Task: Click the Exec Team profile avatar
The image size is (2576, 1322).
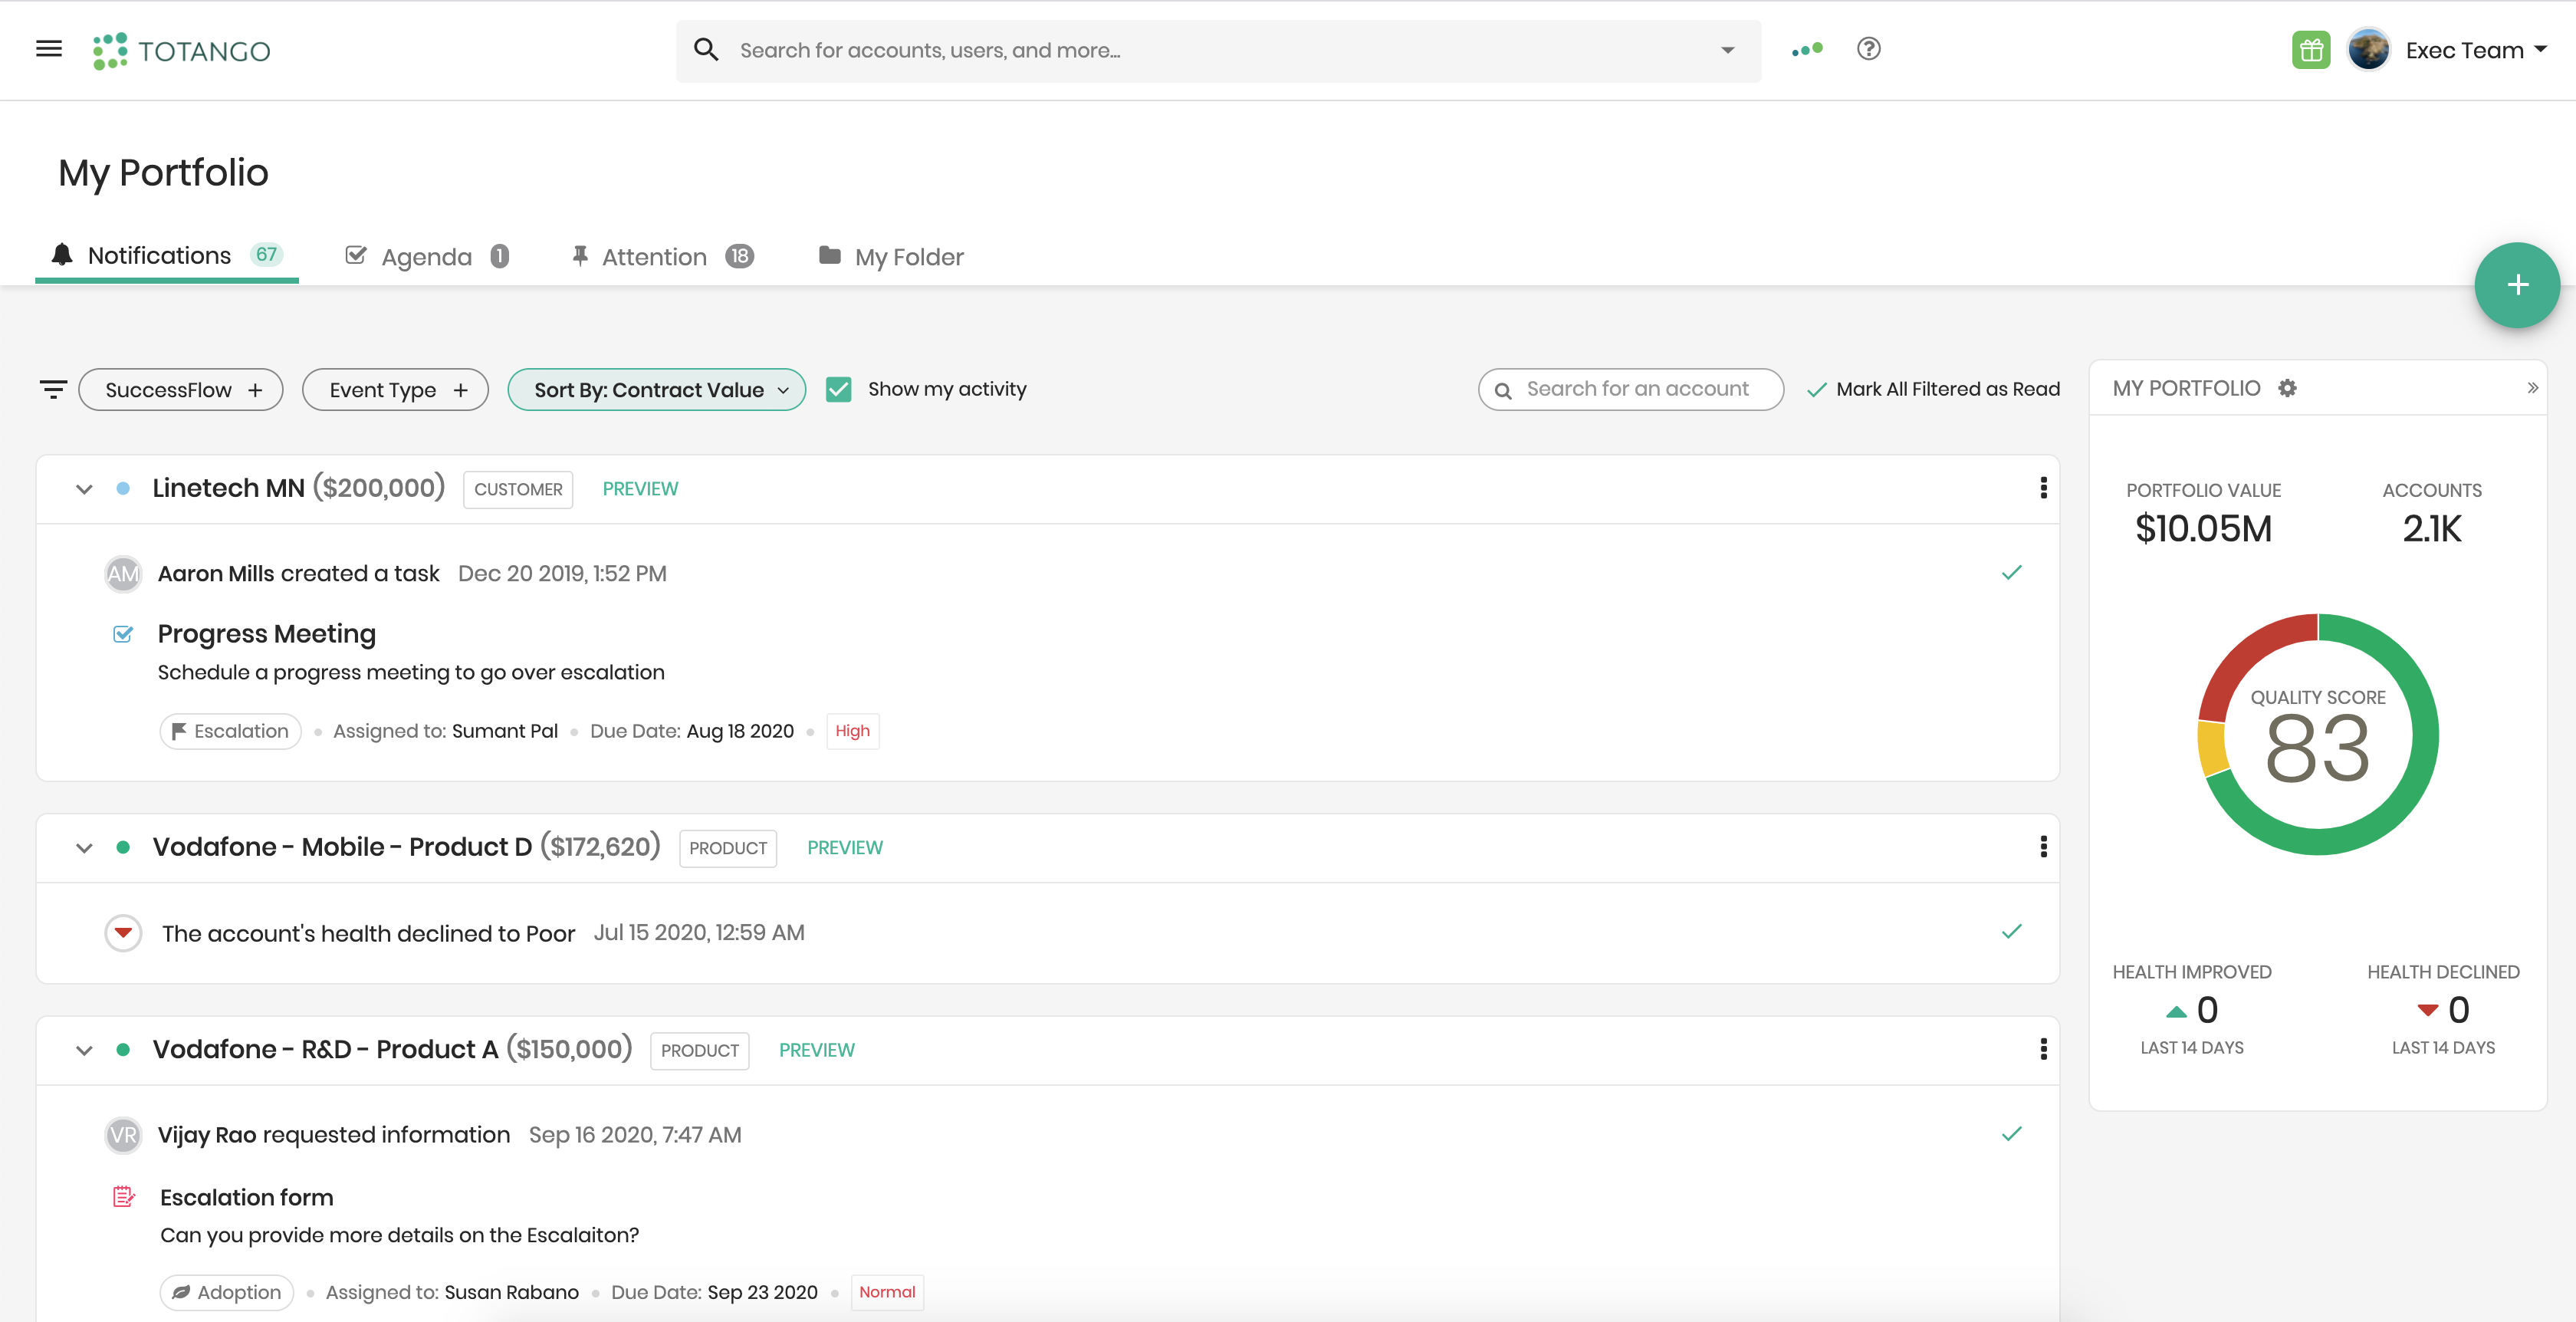Action: click(2368, 50)
